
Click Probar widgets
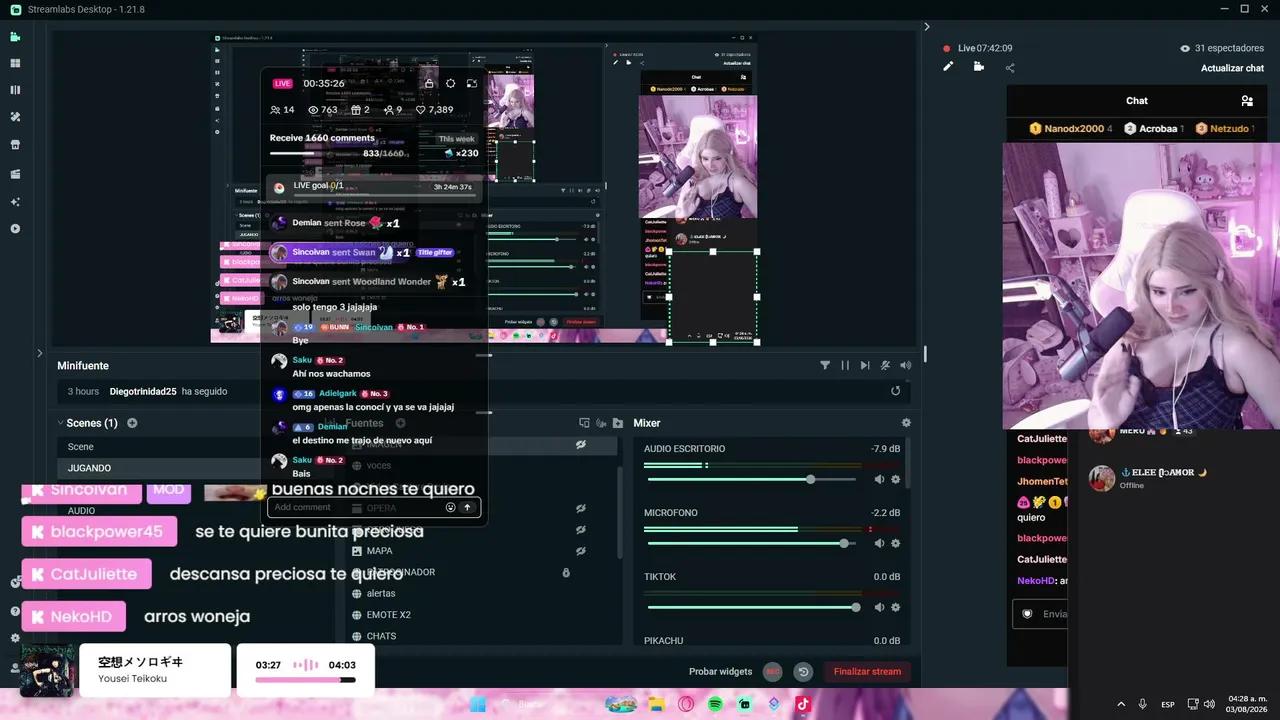720,672
